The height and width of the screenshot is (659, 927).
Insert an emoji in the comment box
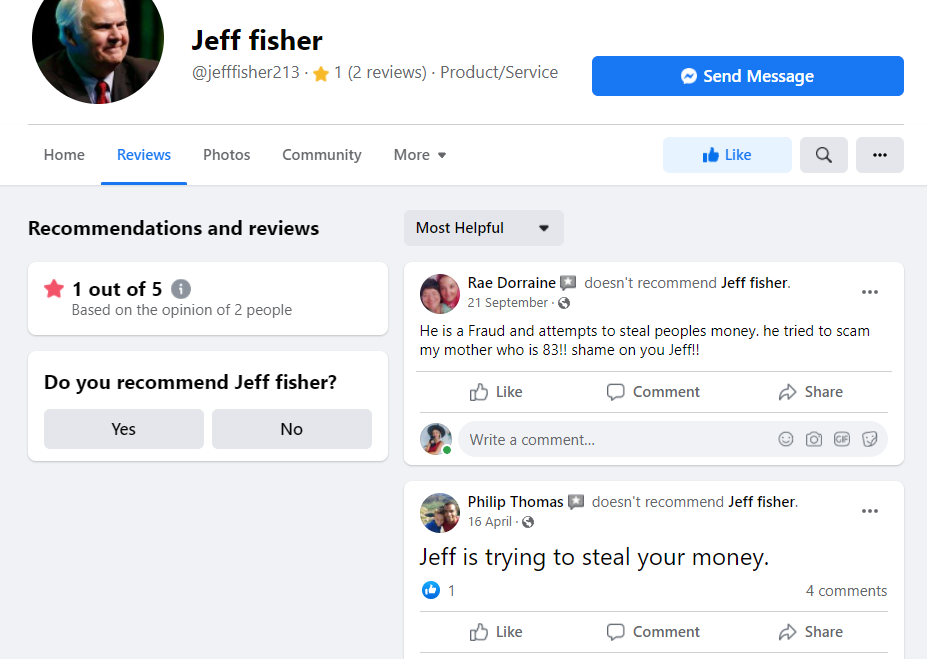coord(786,439)
